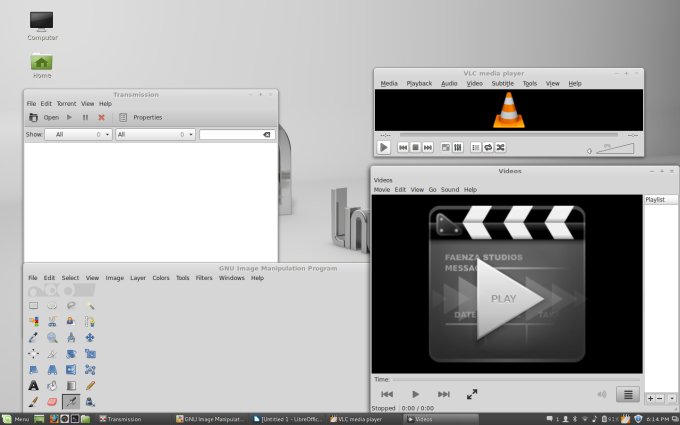The width and height of the screenshot is (680, 425).
Task: Expand the Show 'All' filter dropdown
Action: coord(78,134)
